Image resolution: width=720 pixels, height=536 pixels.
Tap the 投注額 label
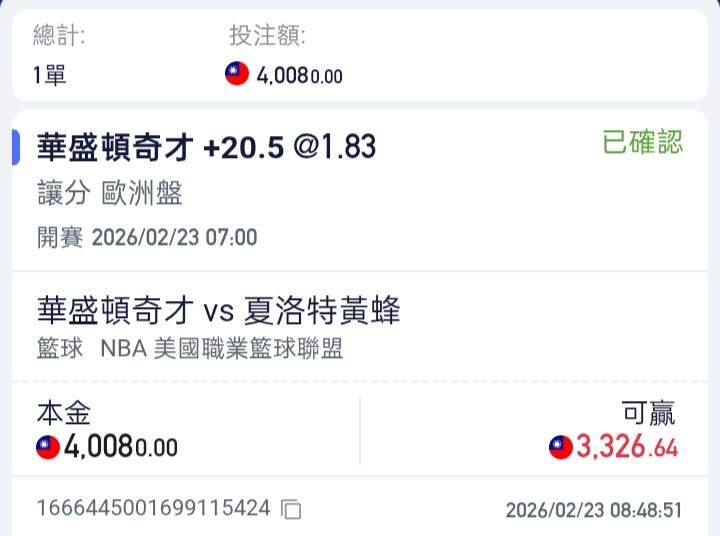tap(267, 37)
